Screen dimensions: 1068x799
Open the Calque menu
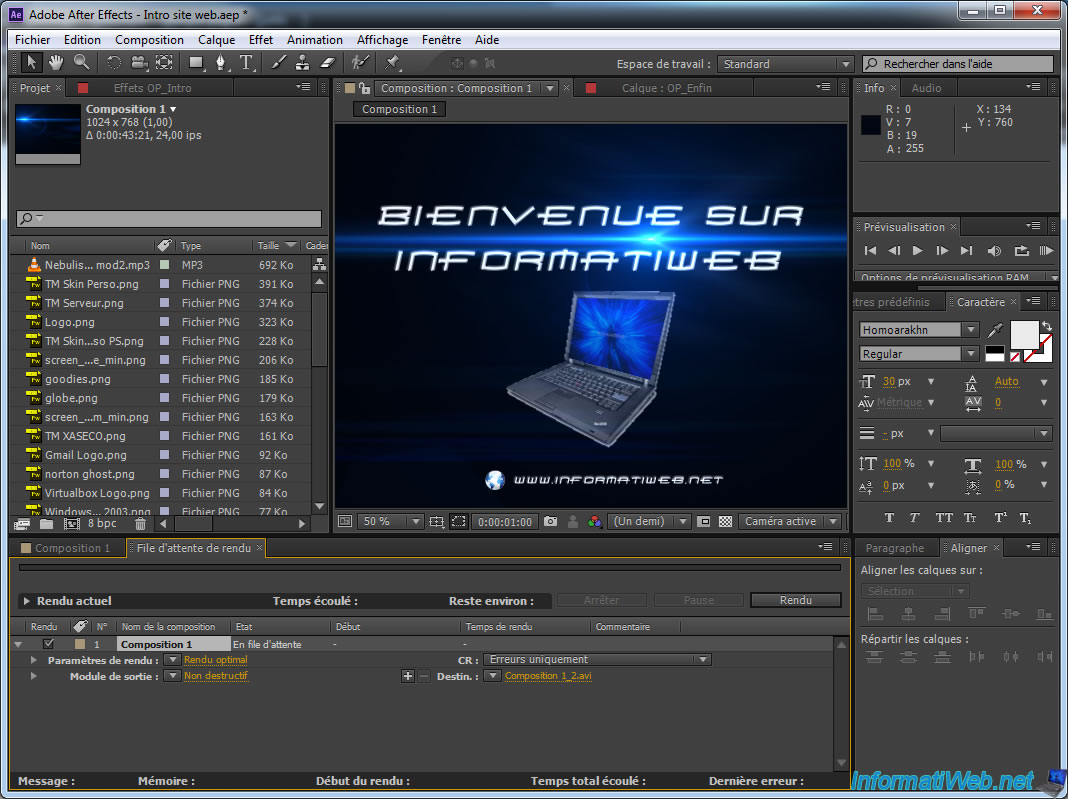click(217, 40)
